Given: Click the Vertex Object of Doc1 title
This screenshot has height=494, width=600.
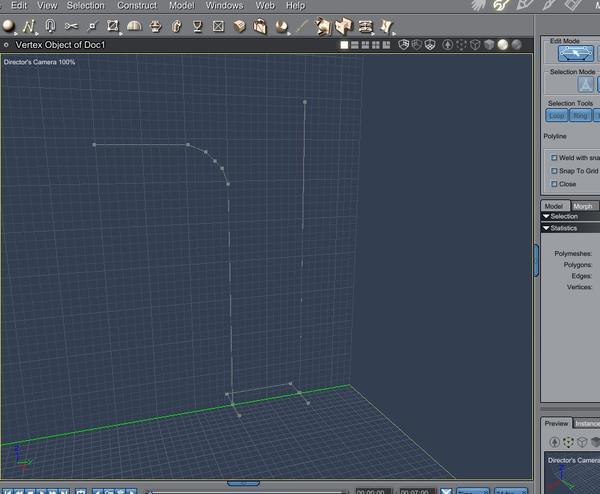Looking at the screenshot, I should pos(60,45).
